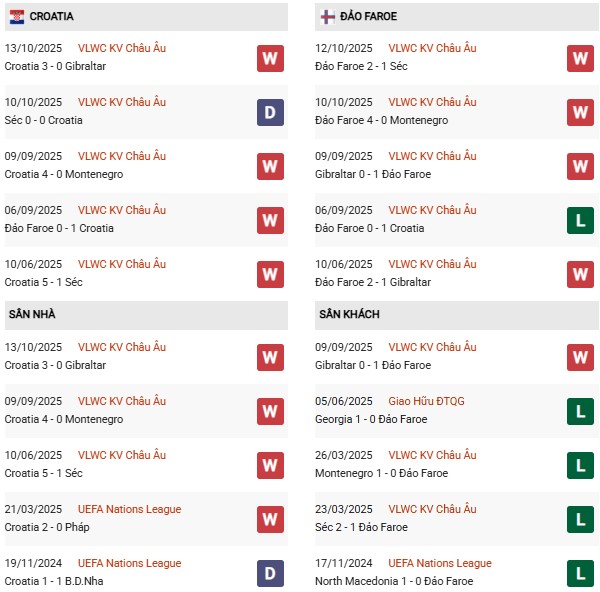Click L badge for Georgia 1-0 Đảo Faroe

click(580, 411)
